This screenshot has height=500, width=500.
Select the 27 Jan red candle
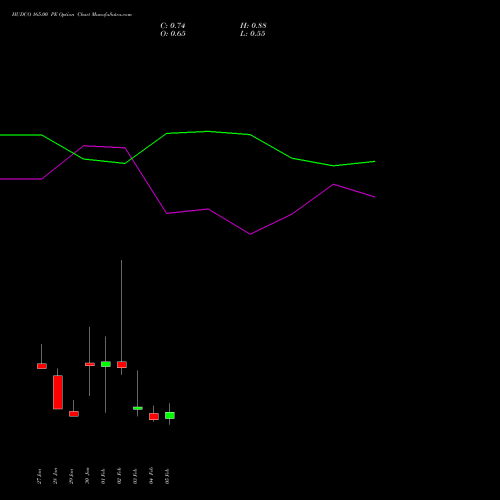42,366
